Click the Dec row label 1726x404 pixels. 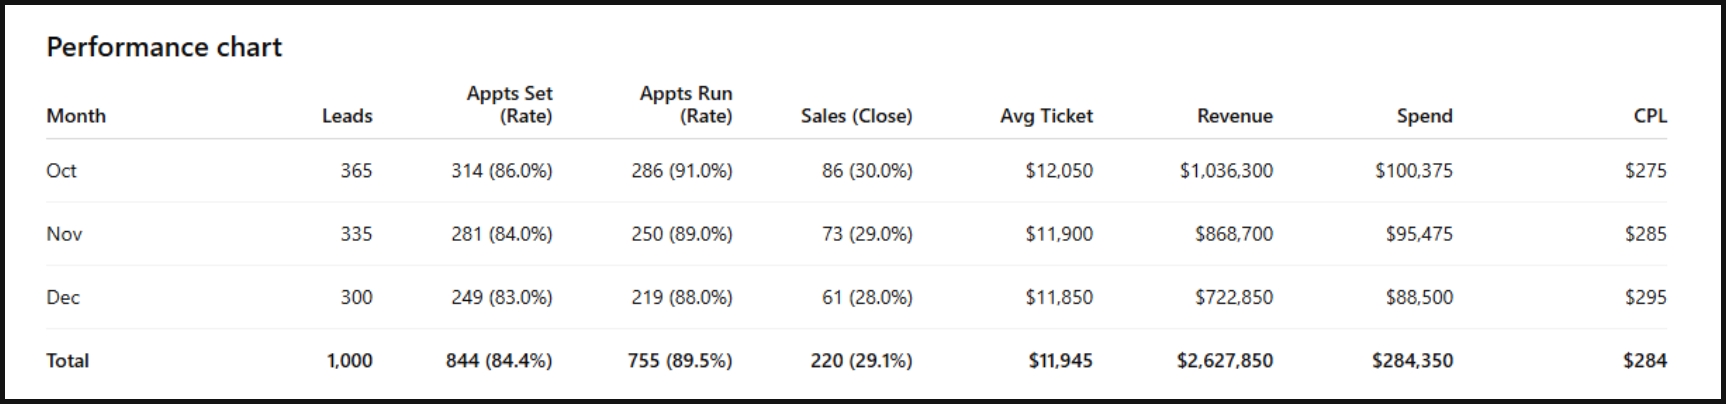point(63,297)
